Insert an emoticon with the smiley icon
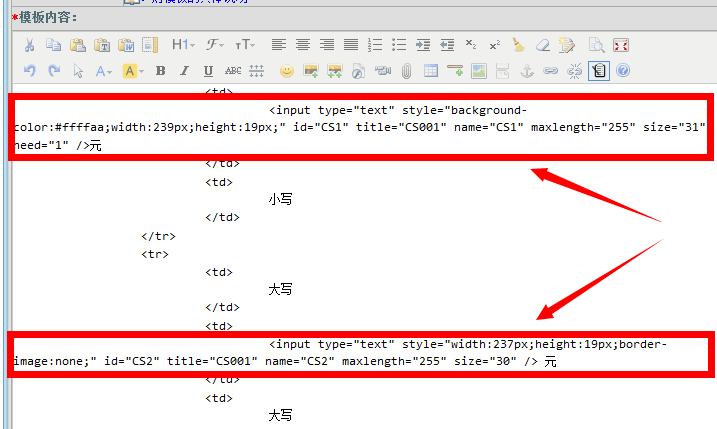The width and height of the screenshot is (717, 429). (287, 71)
